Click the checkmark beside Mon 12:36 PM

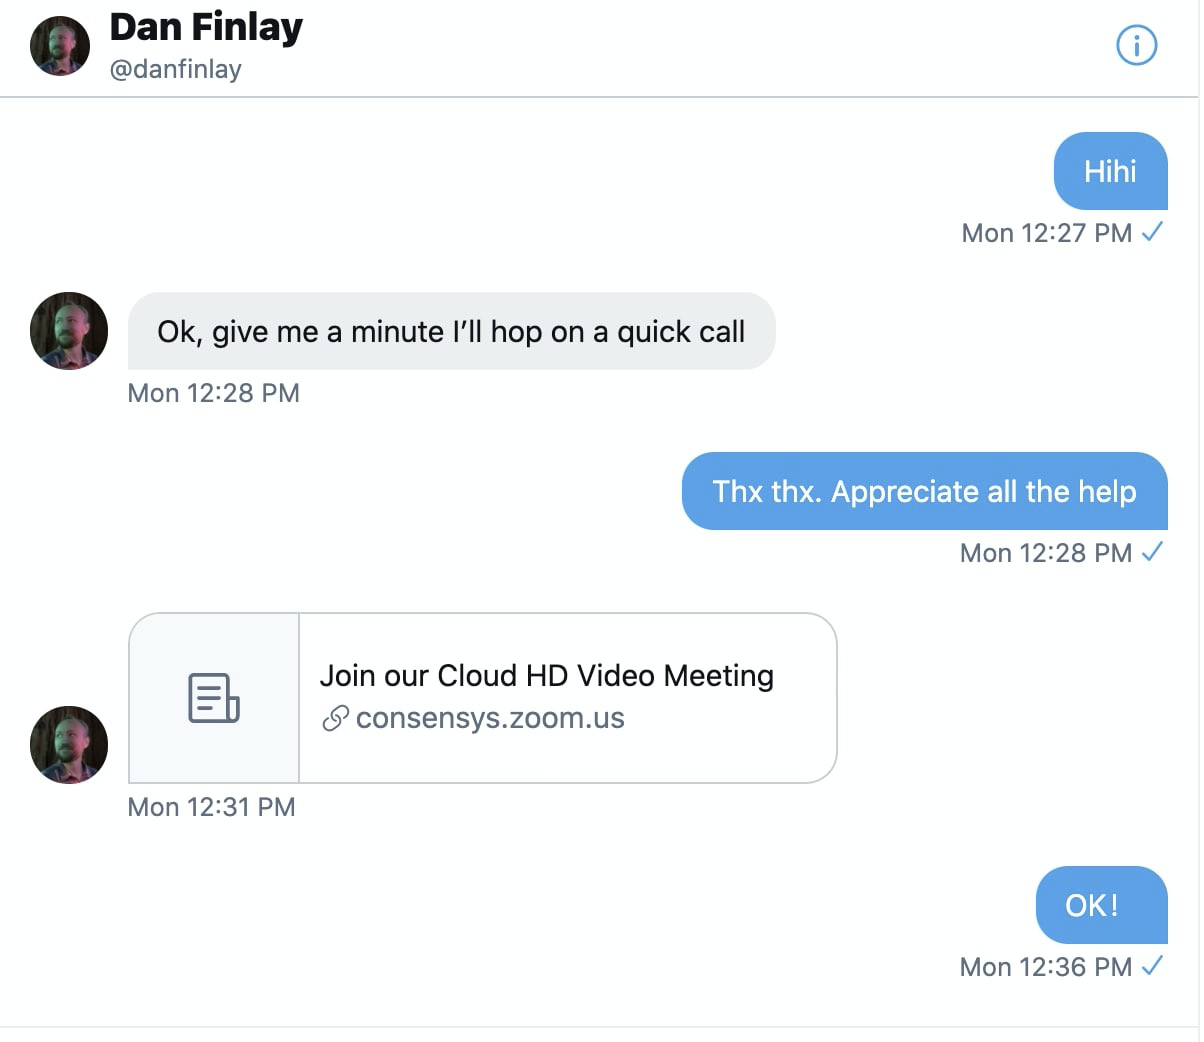coord(1153,966)
